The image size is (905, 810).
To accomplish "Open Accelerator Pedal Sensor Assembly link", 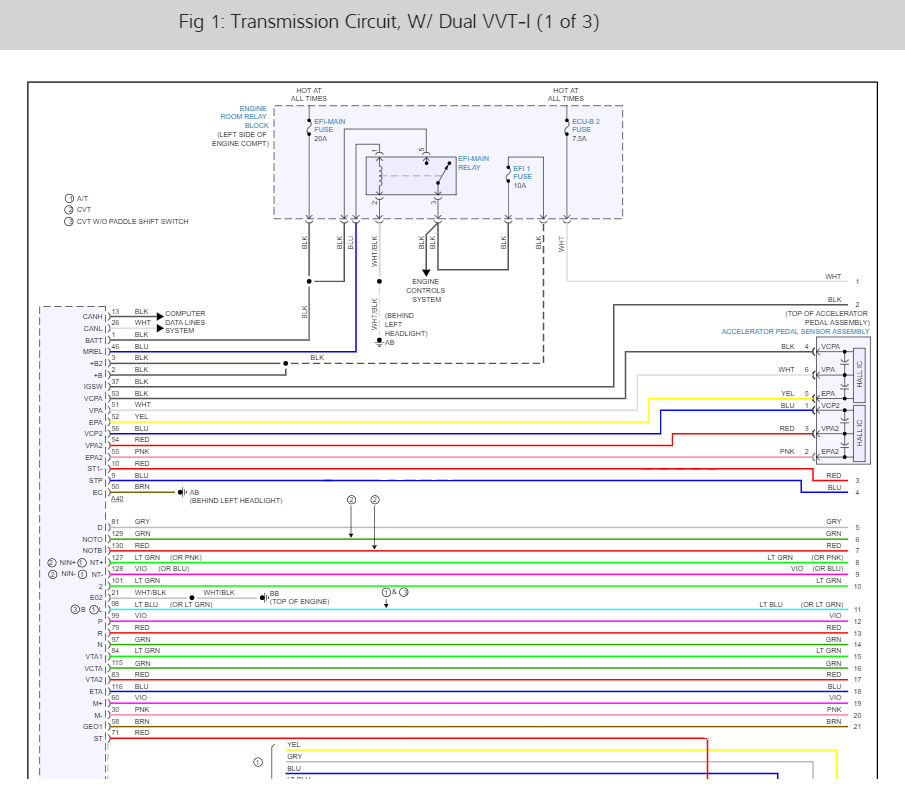I will [795, 331].
